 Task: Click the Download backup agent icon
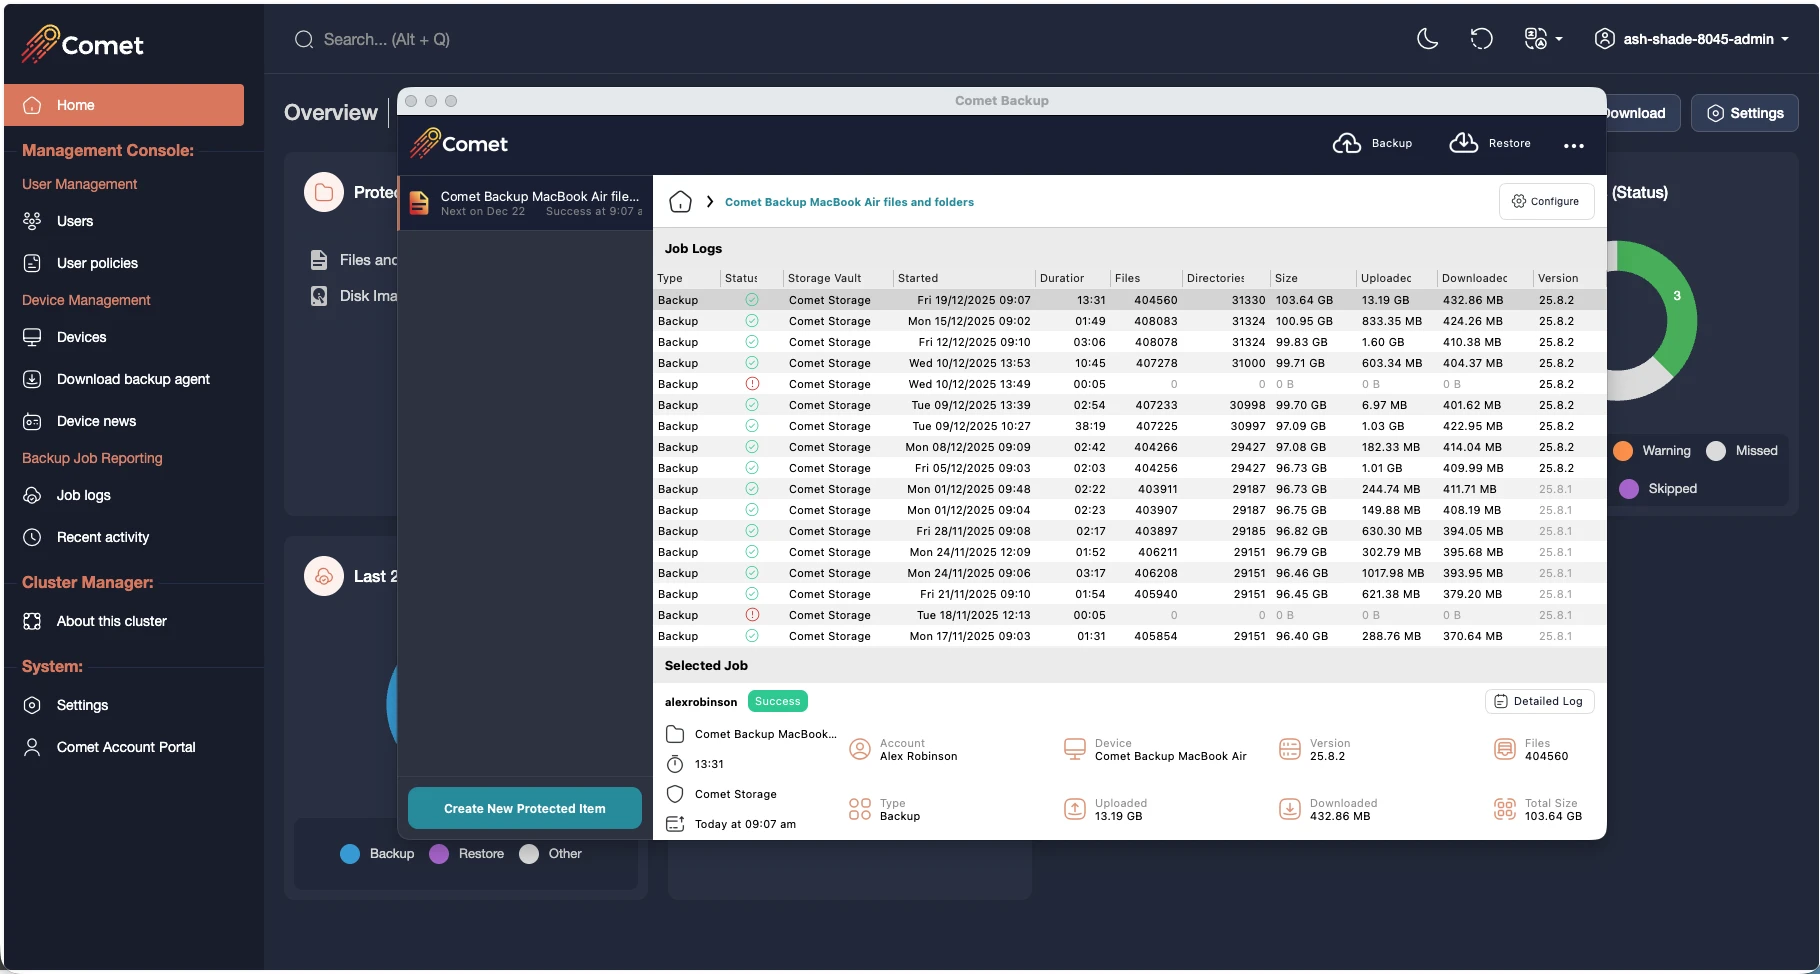pyautogui.click(x=32, y=379)
